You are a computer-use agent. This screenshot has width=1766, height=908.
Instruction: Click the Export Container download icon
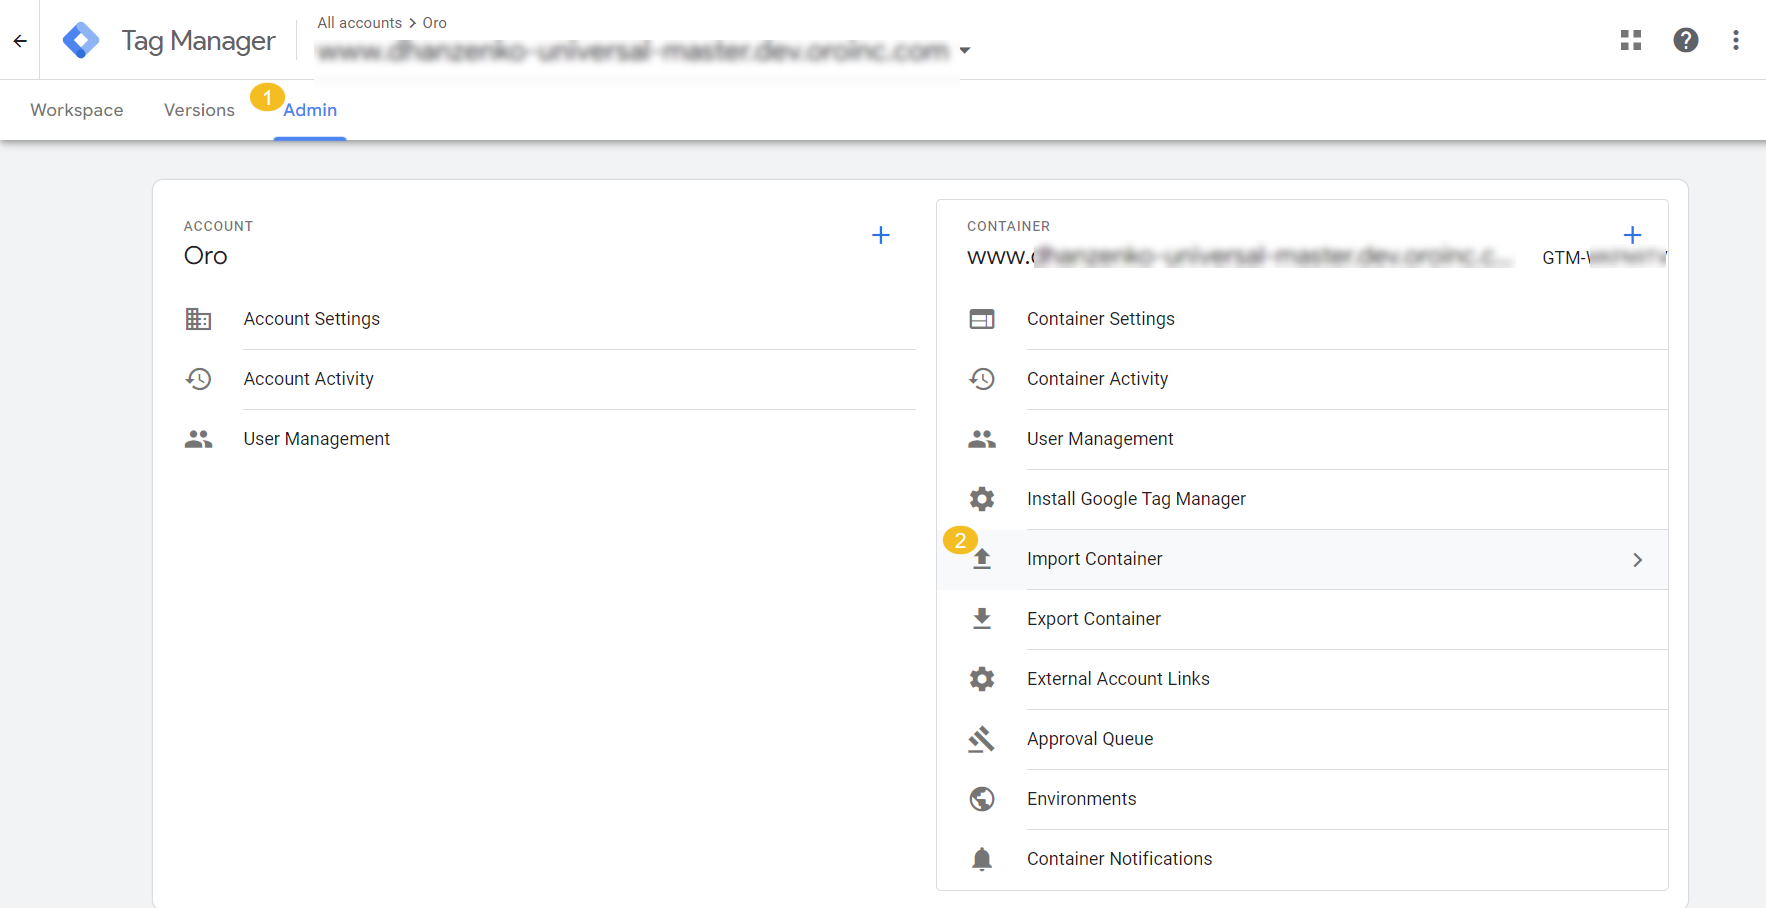click(x=982, y=619)
